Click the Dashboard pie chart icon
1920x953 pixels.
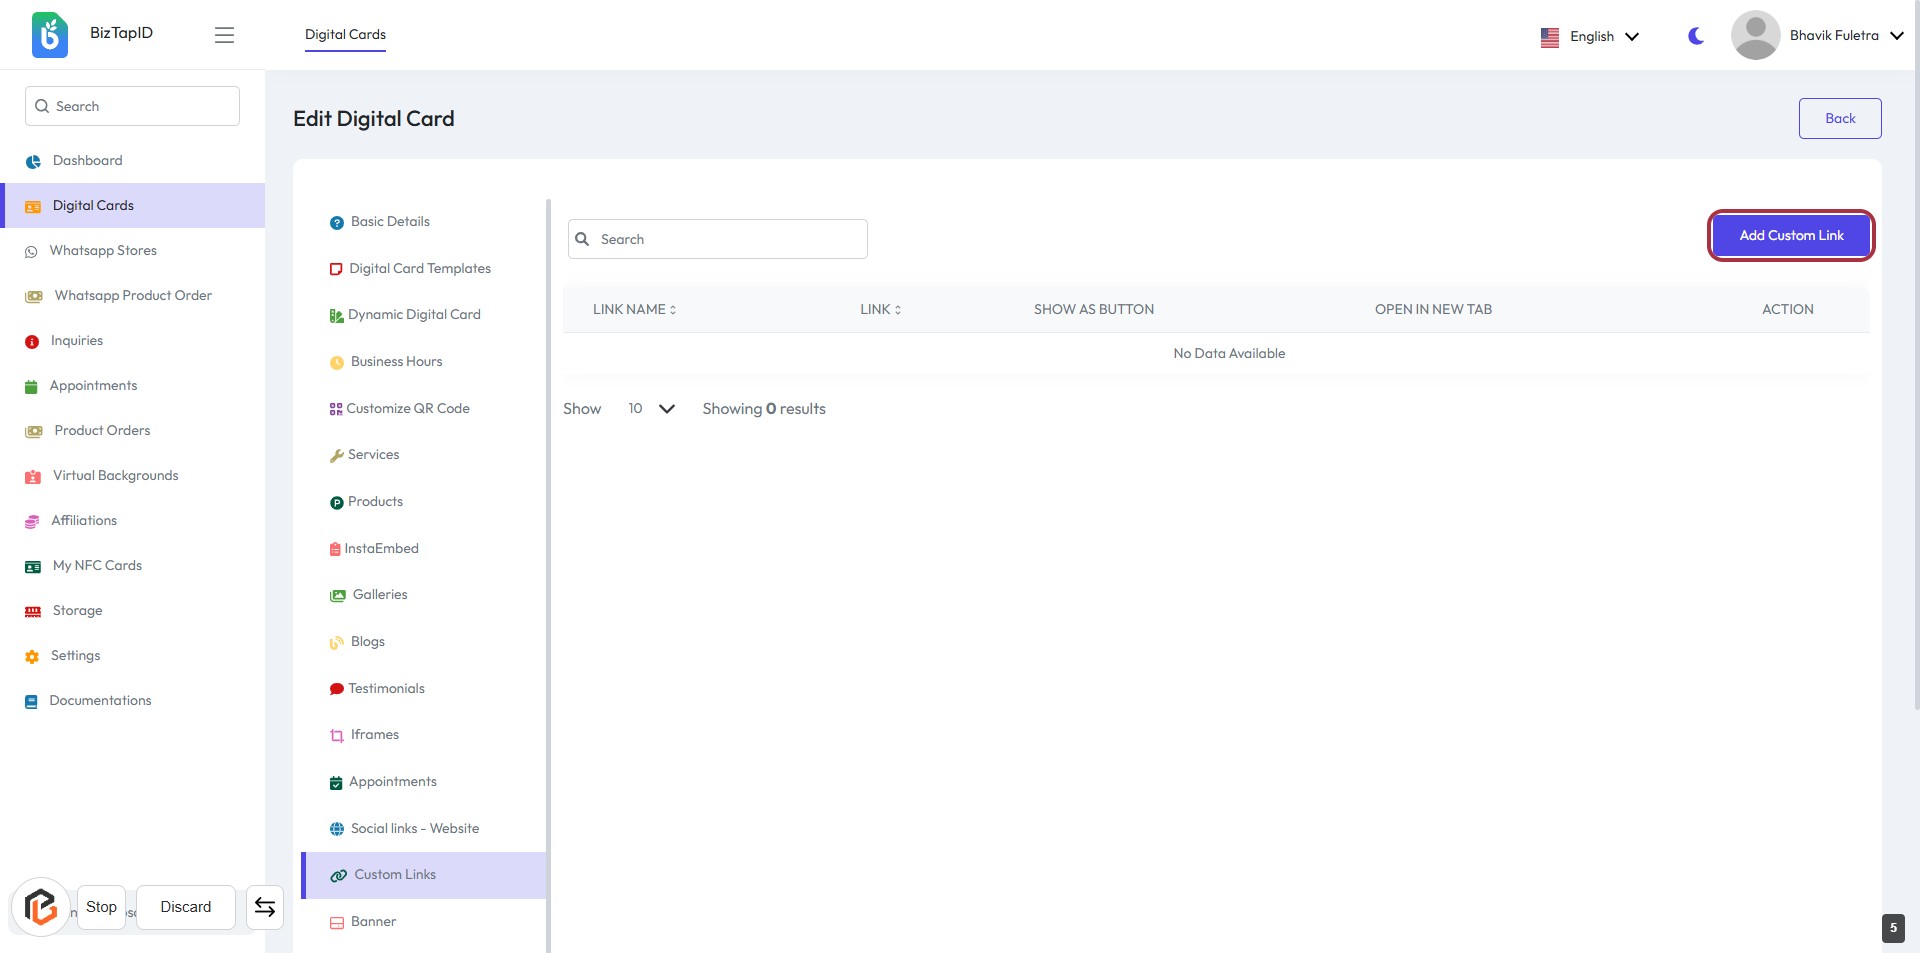coord(33,162)
